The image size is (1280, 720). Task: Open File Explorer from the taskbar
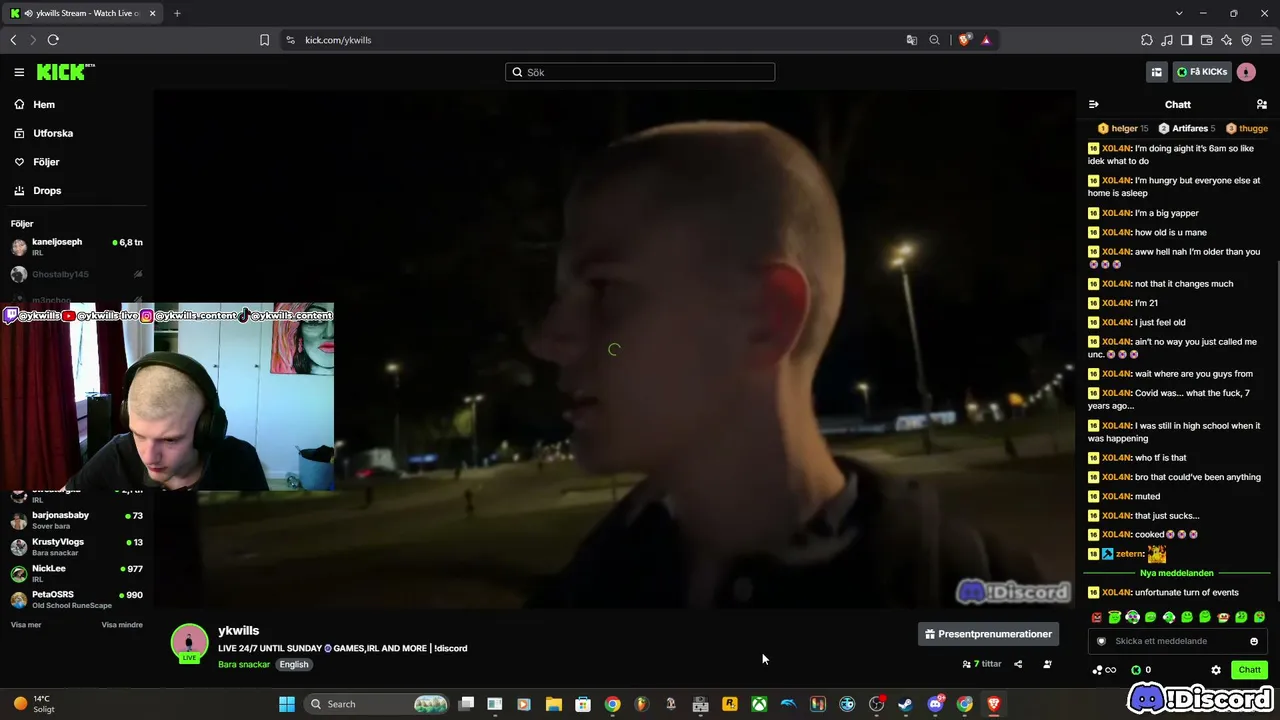[x=553, y=704]
